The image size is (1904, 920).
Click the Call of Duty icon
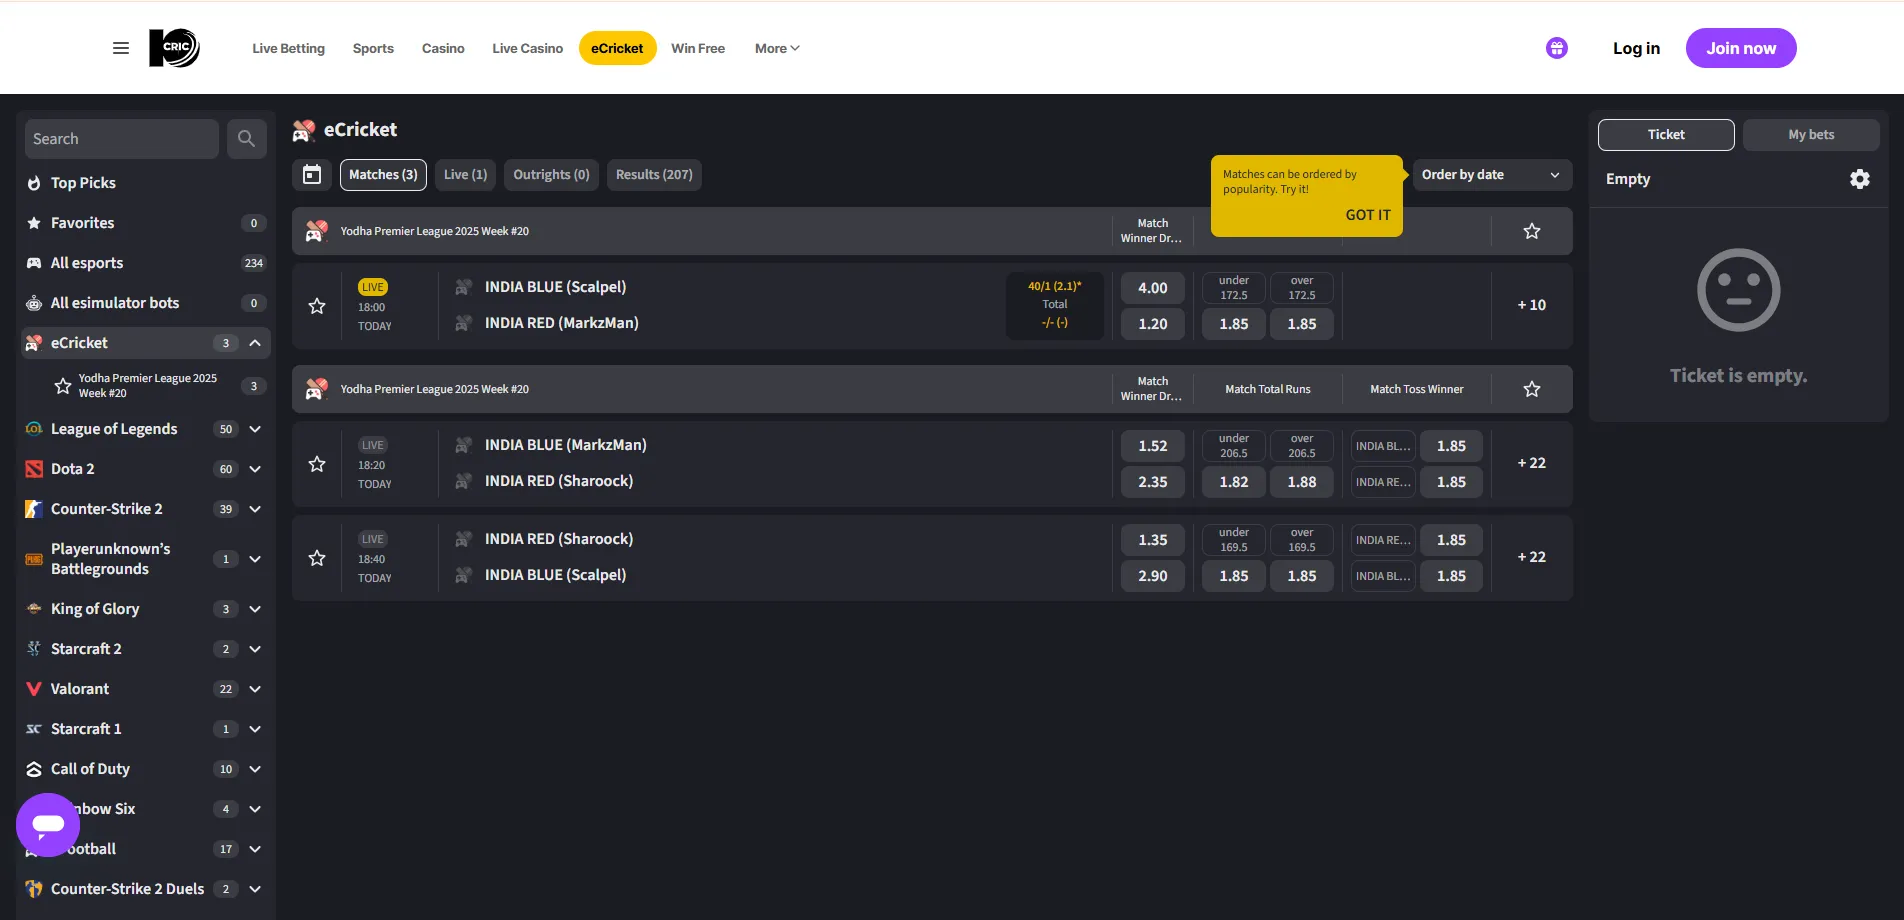coord(34,769)
